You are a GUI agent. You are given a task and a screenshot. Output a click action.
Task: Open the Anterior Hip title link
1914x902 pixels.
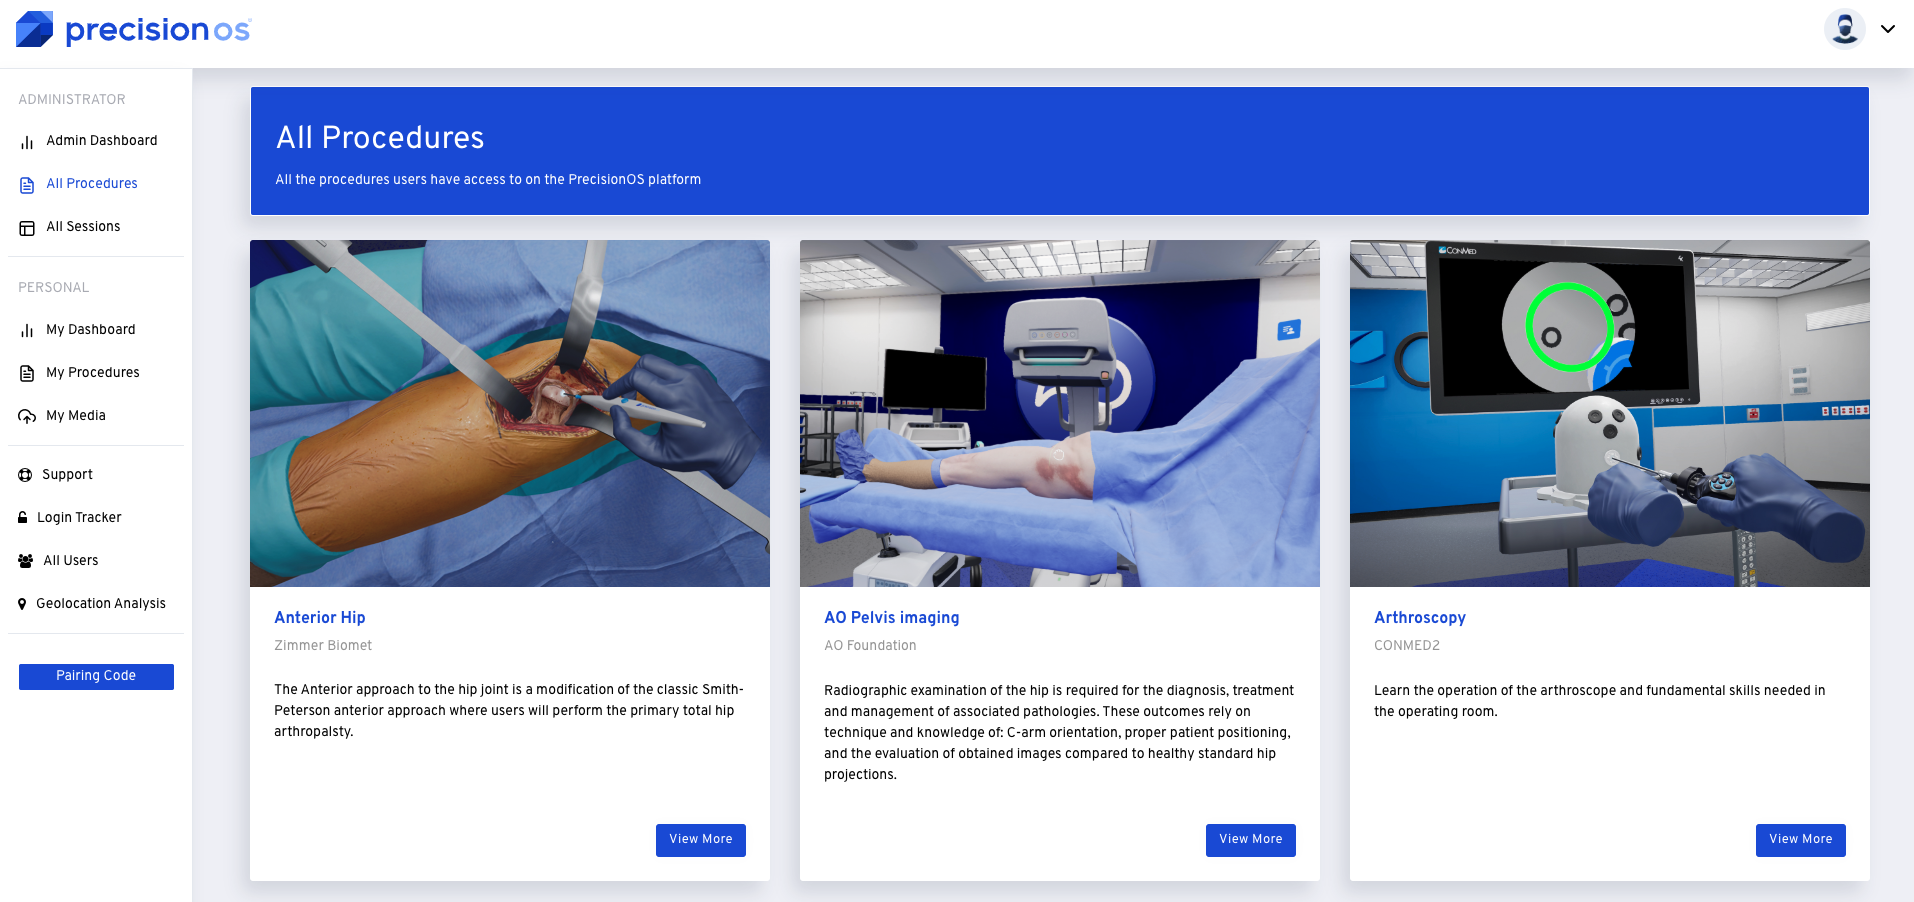(320, 618)
